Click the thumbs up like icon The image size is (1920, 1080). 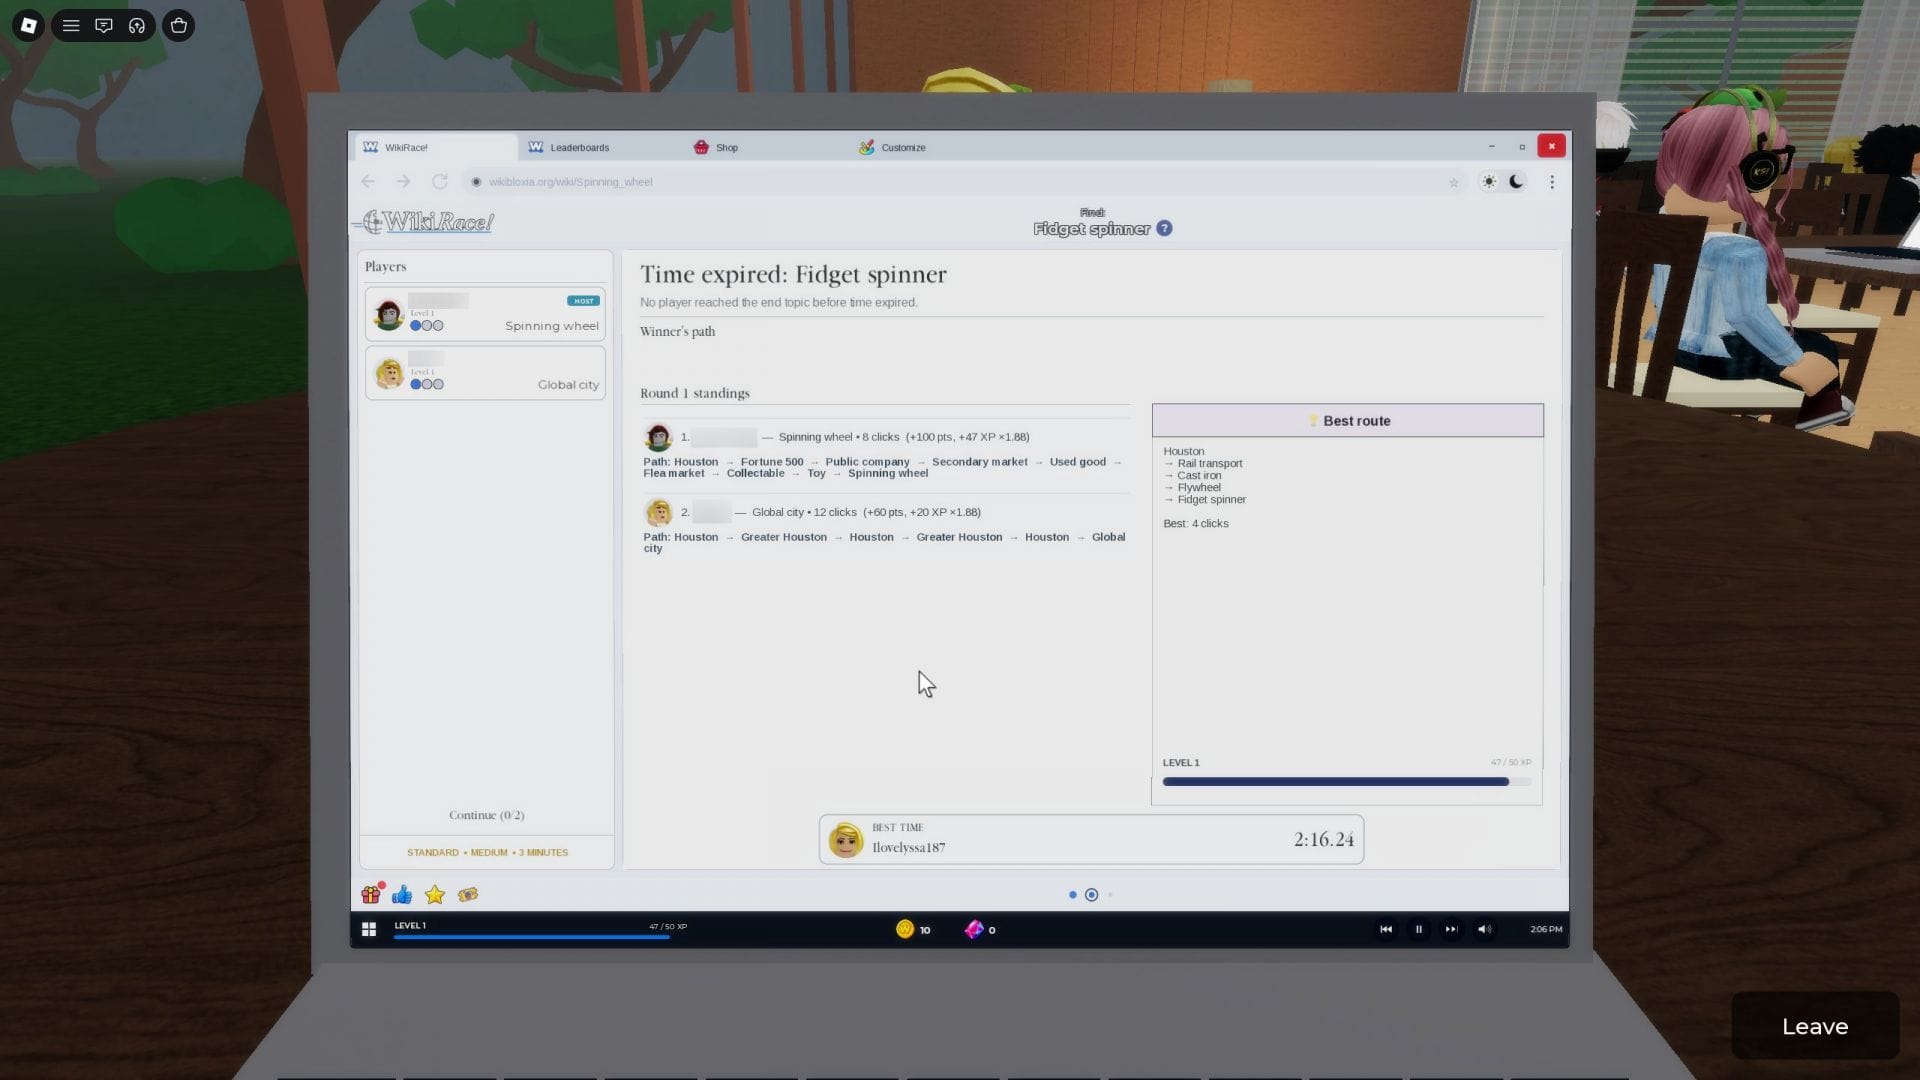click(x=402, y=895)
